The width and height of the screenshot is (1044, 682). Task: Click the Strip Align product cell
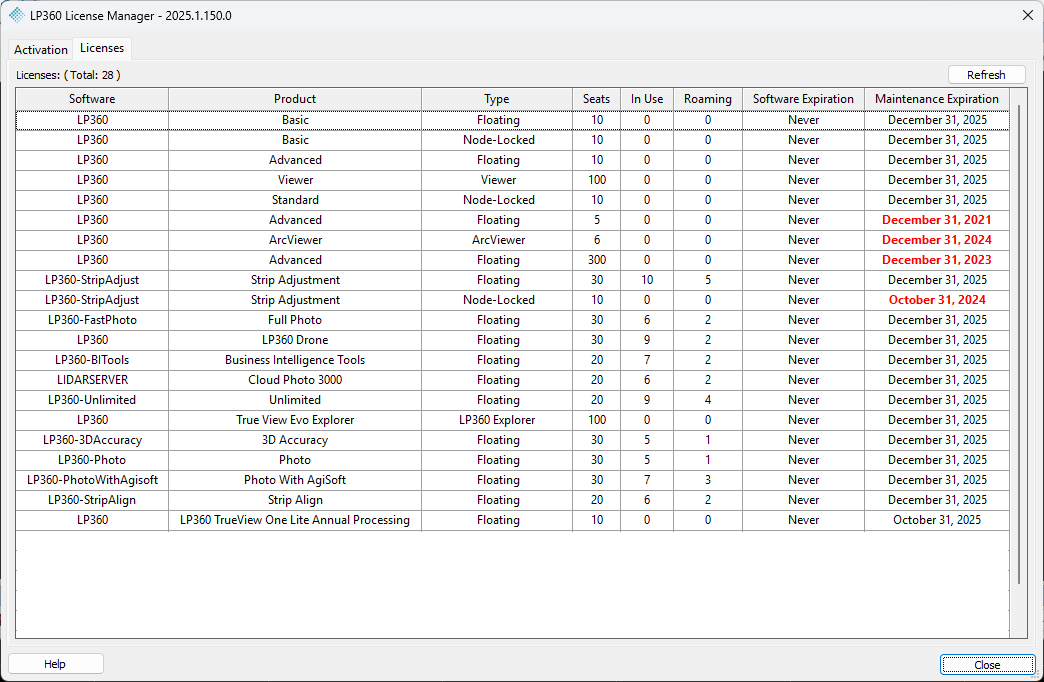coord(295,500)
